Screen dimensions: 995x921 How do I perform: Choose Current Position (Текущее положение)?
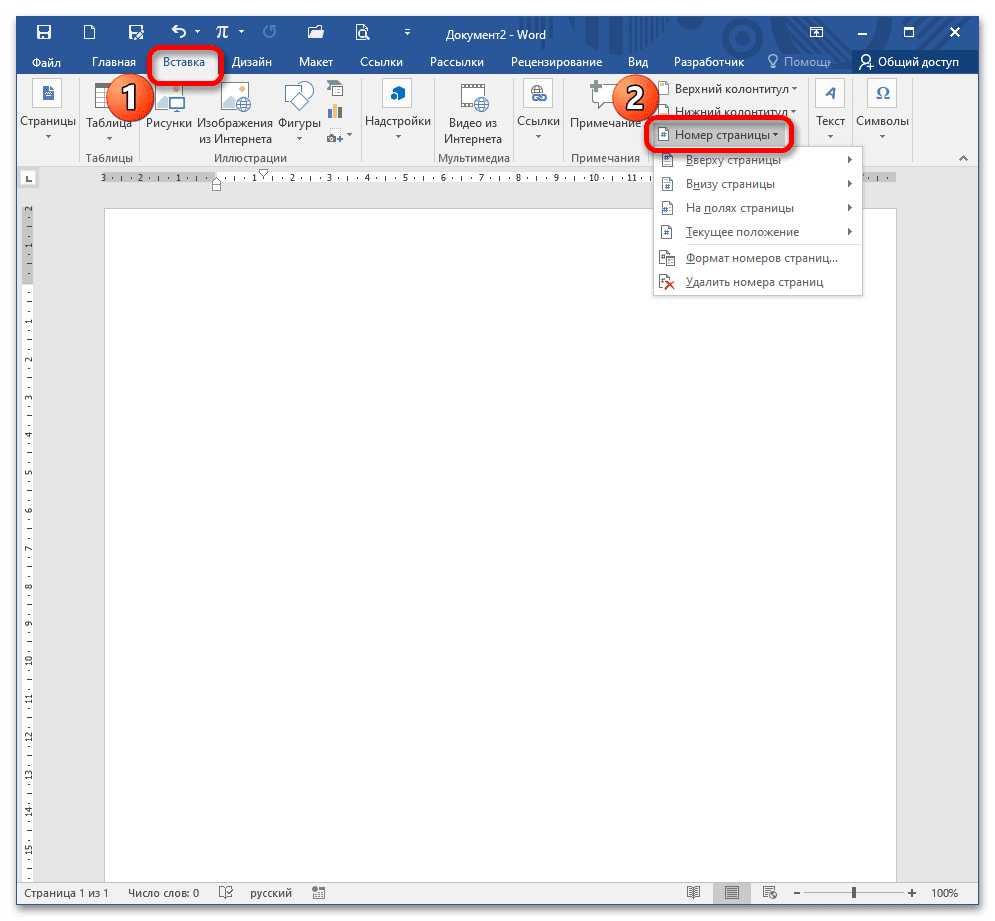click(758, 232)
